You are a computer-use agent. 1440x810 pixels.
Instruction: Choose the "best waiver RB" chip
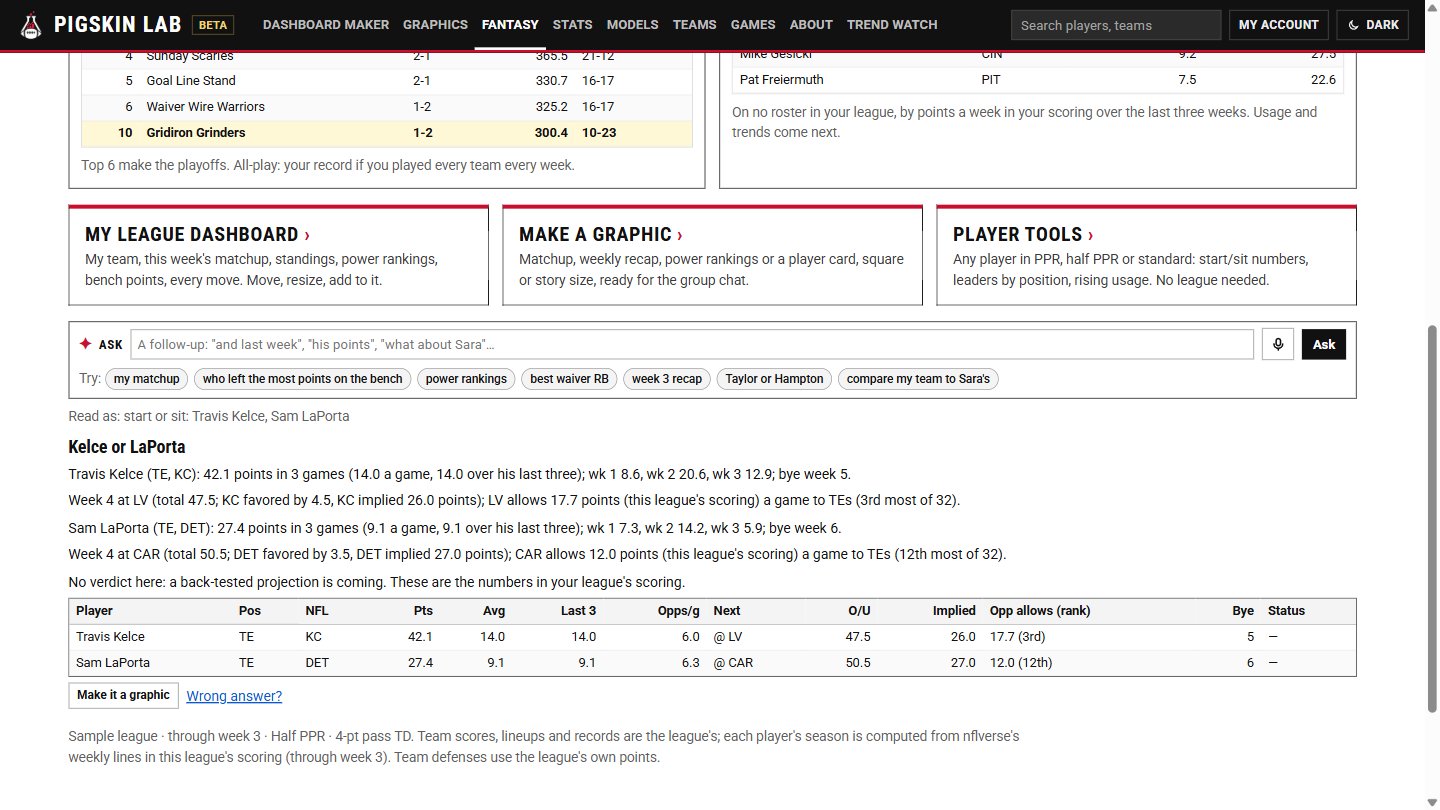[569, 379]
